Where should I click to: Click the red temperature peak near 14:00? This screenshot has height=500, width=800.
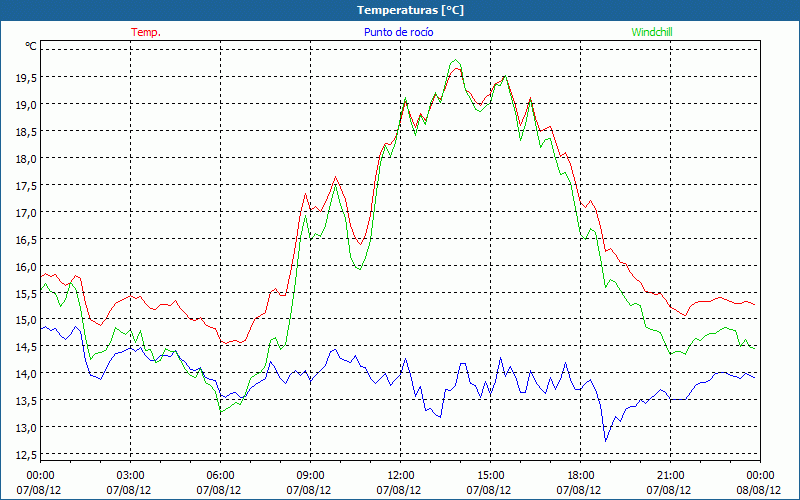pyautogui.click(x=456, y=68)
